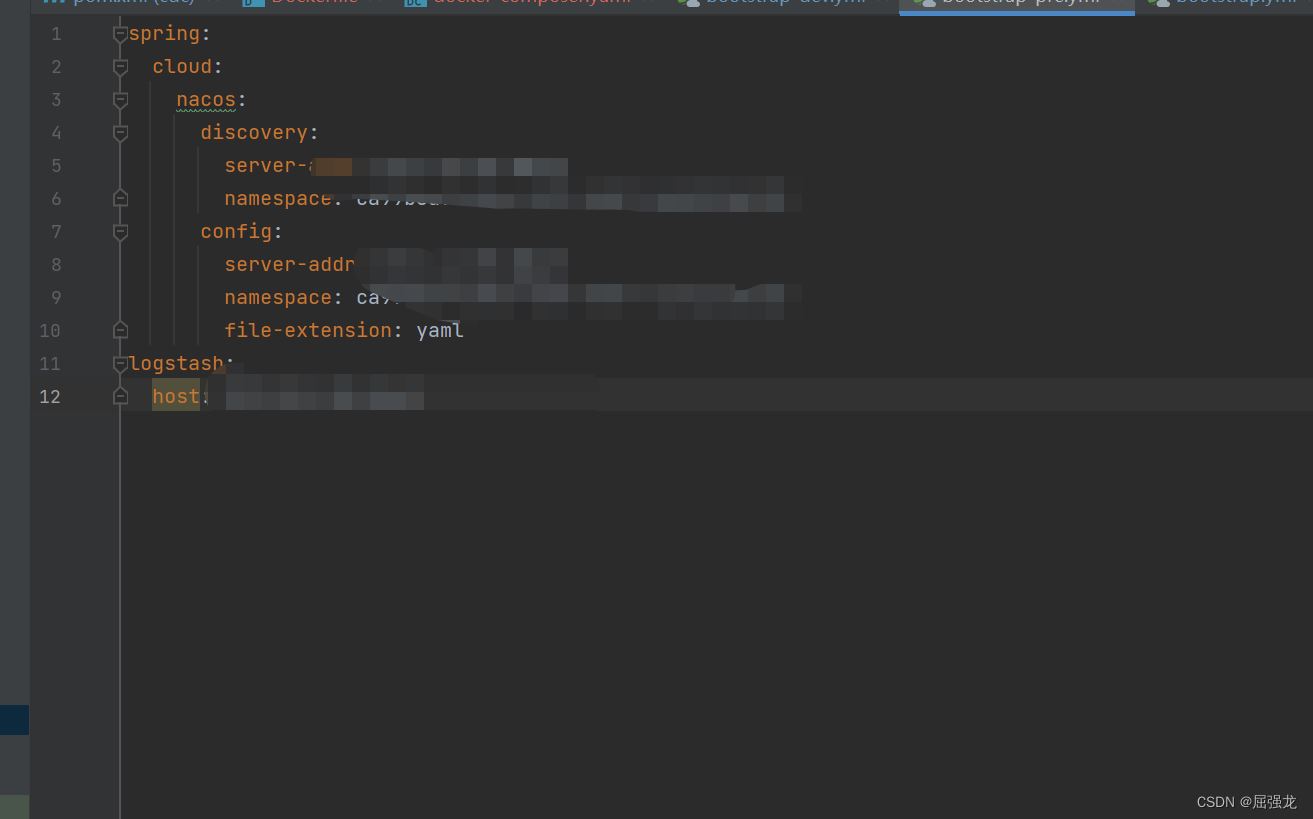This screenshot has height=819, width=1313.
Task: Click the file-extension key
Action: point(308,331)
